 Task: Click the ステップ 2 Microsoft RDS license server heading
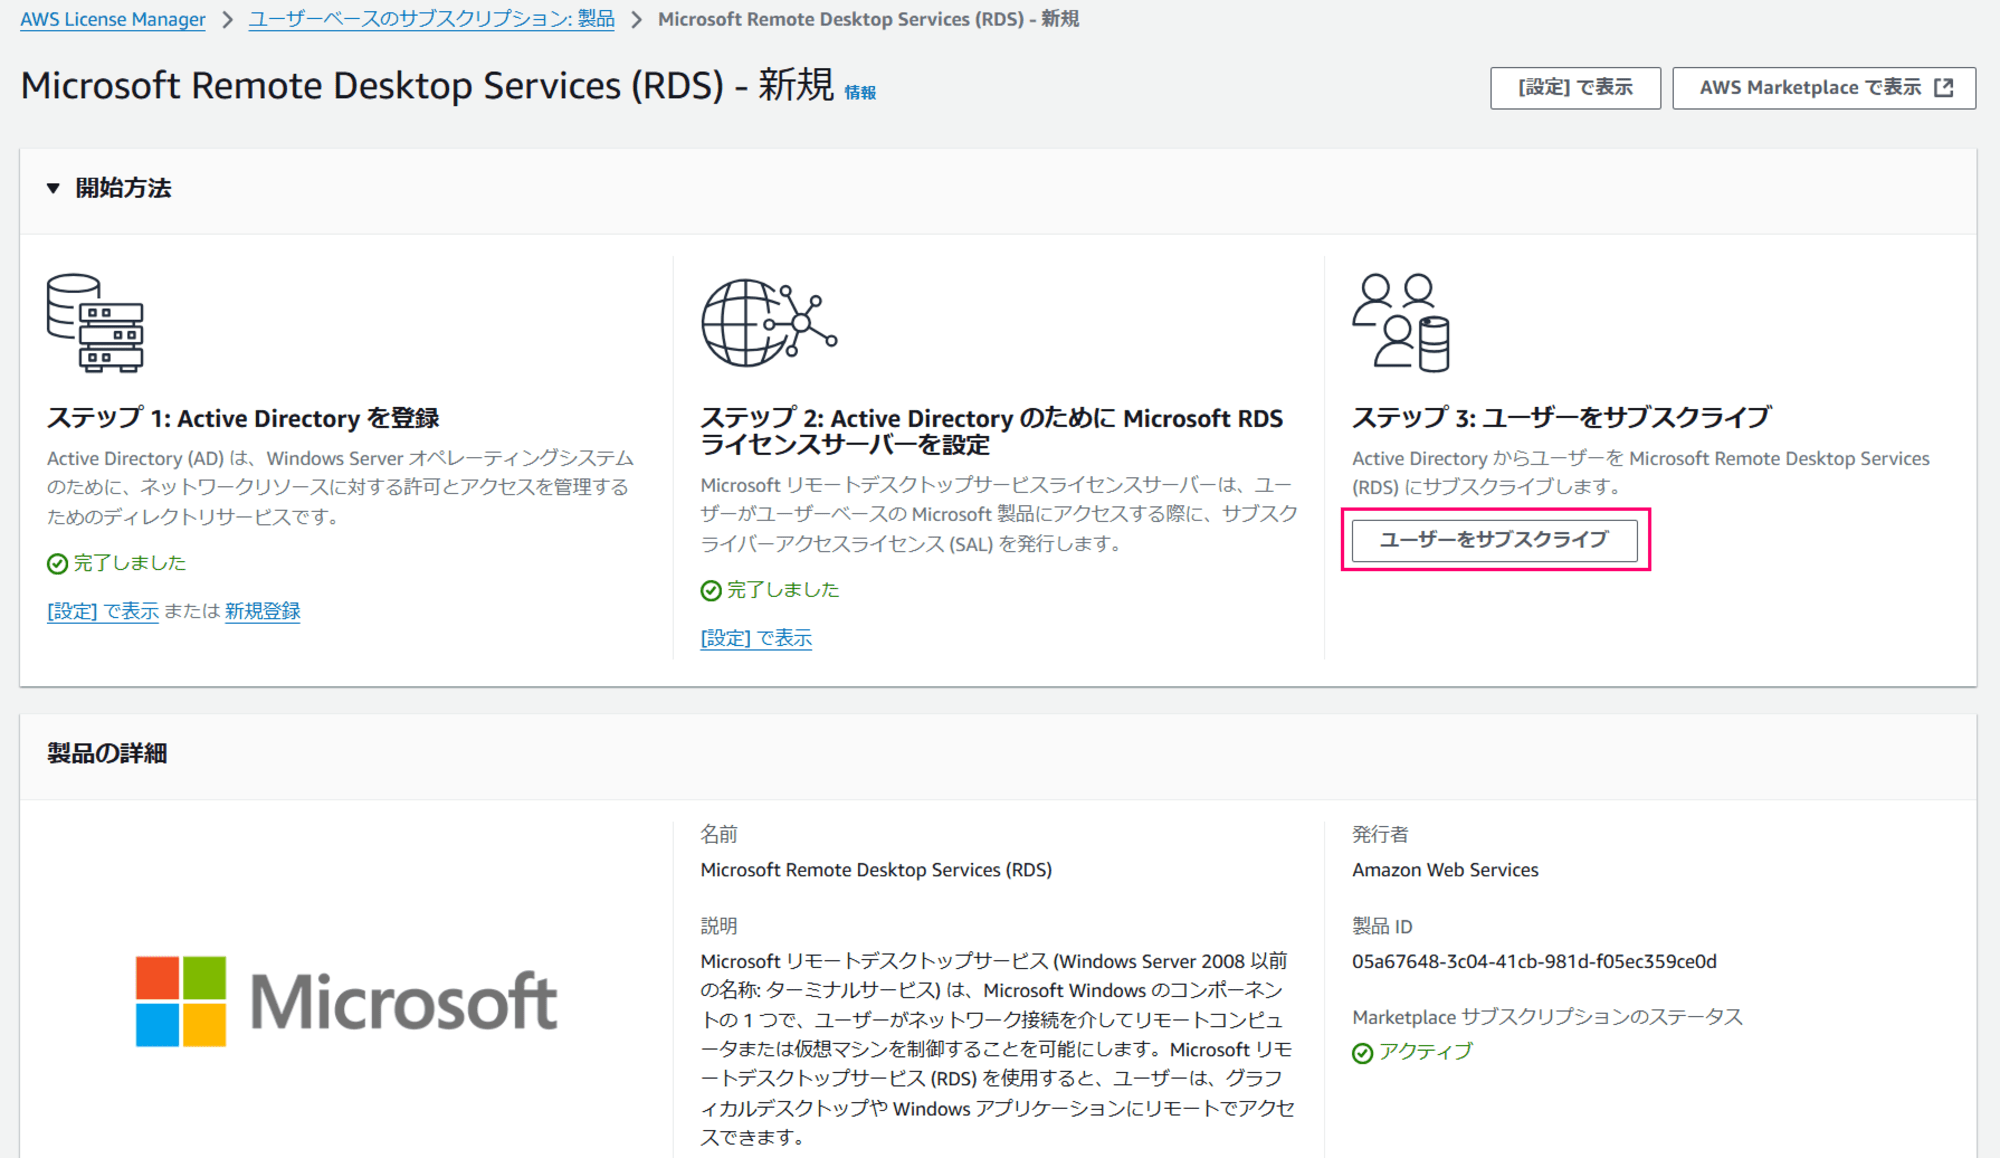[x=991, y=431]
